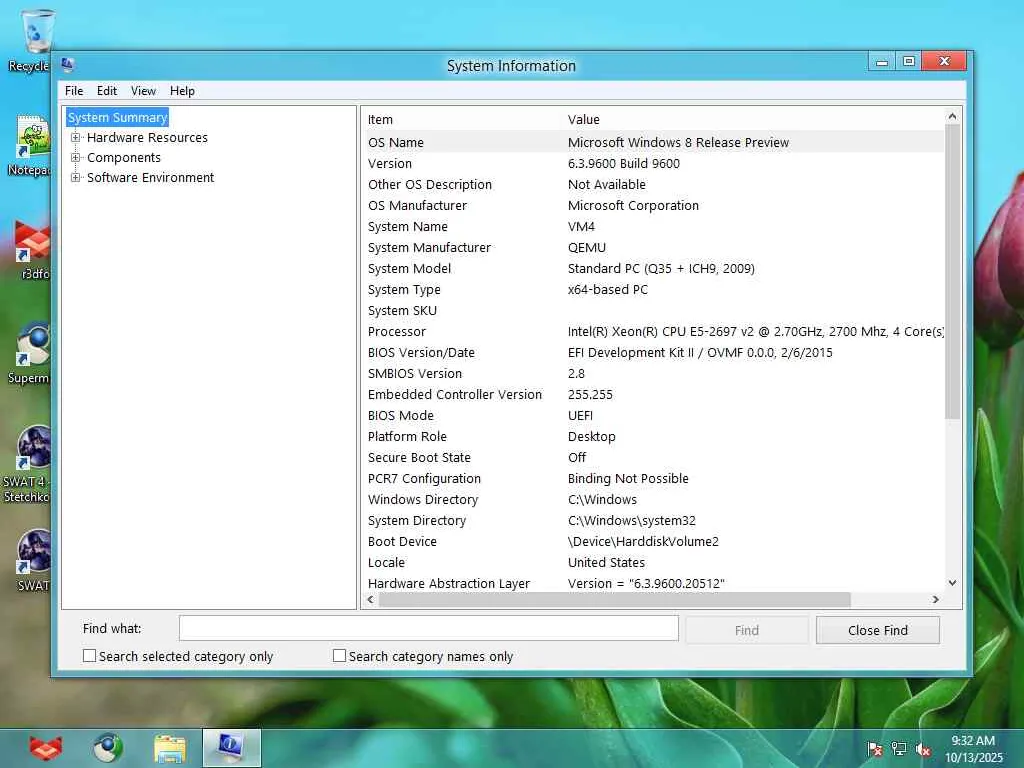This screenshot has height=768, width=1024.
Task: Click the horizontal scrollbar right arrow
Action: [936, 600]
